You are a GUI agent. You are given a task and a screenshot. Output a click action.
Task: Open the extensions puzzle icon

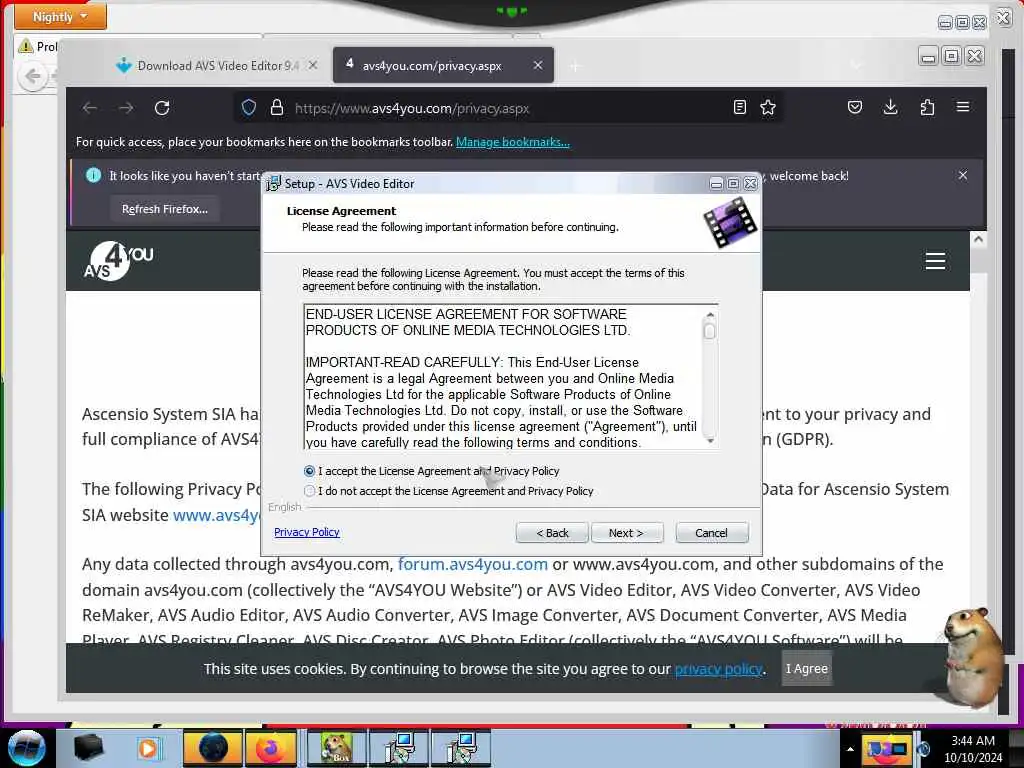pos(927,107)
